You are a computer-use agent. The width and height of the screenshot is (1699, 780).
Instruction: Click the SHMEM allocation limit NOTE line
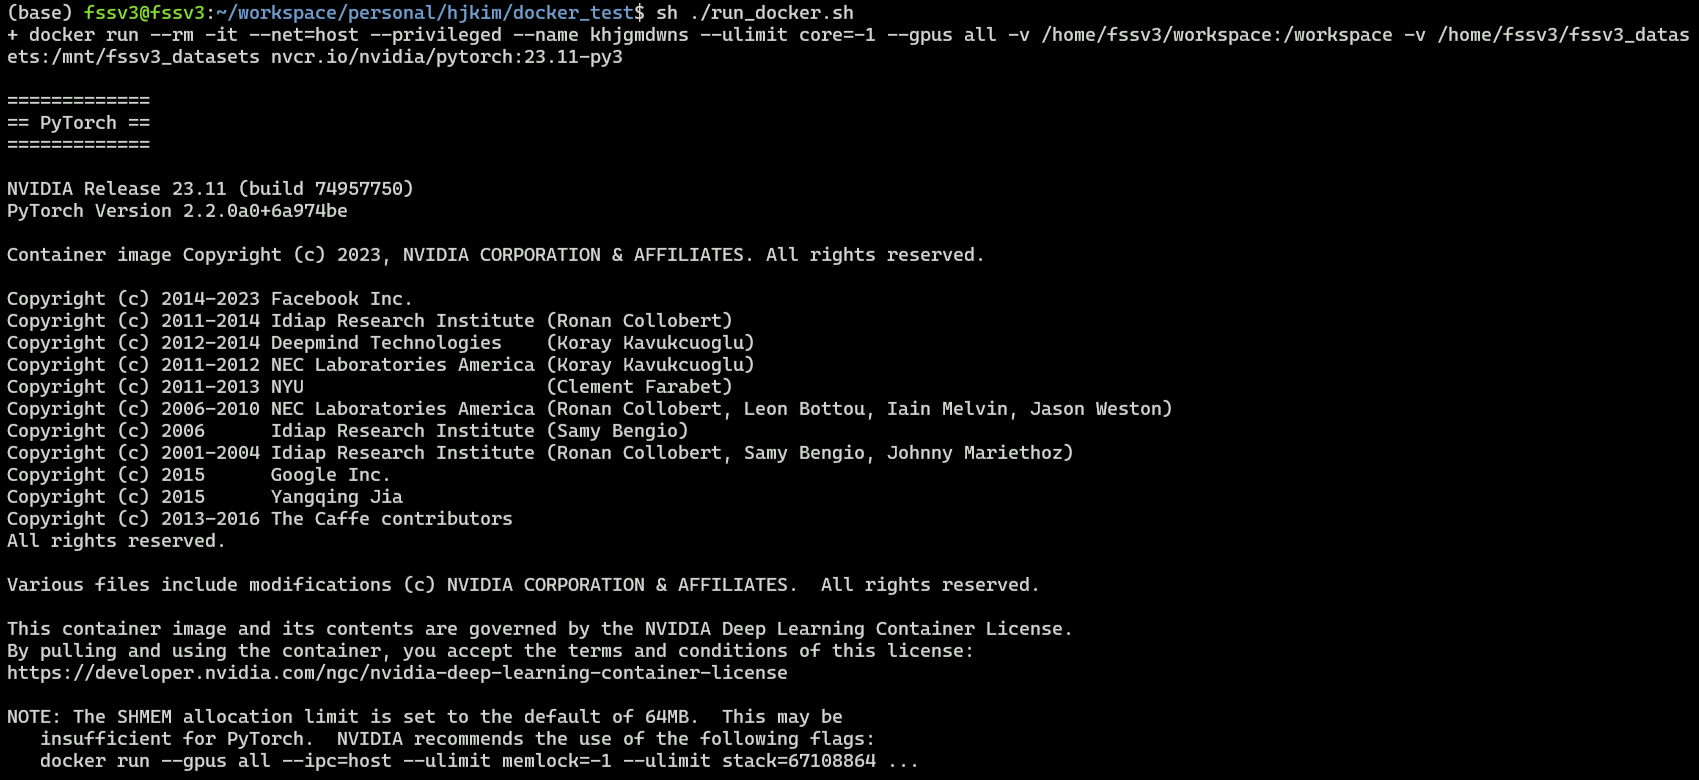(x=425, y=717)
